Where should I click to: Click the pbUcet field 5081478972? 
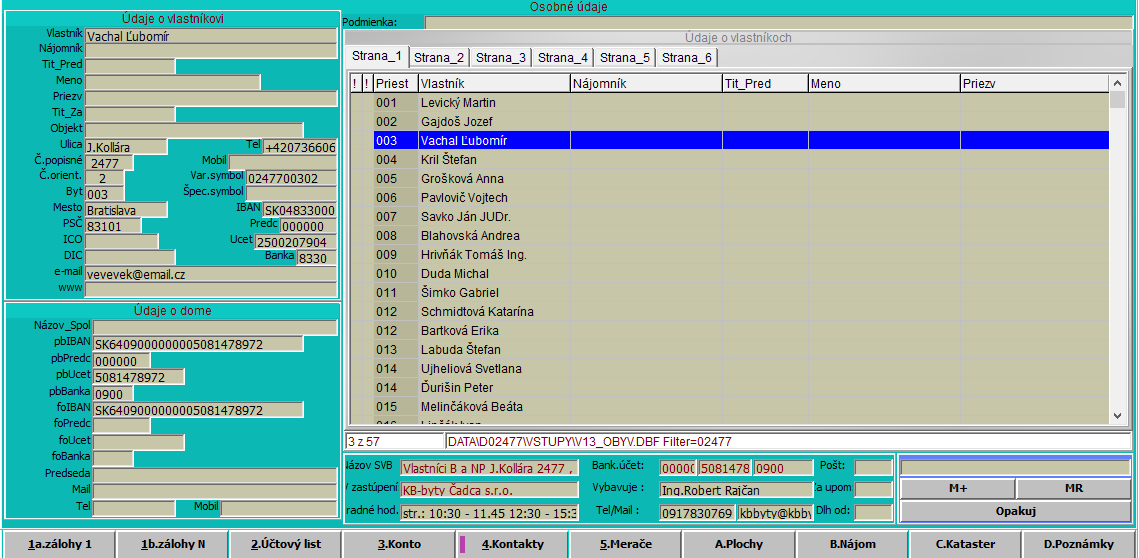tap(139, 377)
